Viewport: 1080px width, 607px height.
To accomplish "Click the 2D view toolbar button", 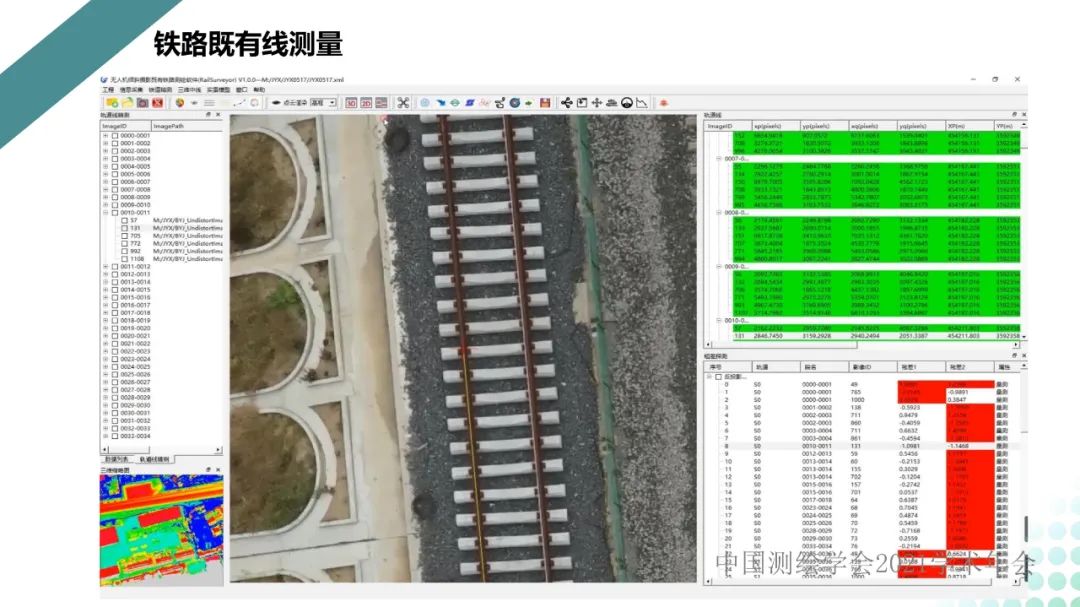I will coord(366,102).
